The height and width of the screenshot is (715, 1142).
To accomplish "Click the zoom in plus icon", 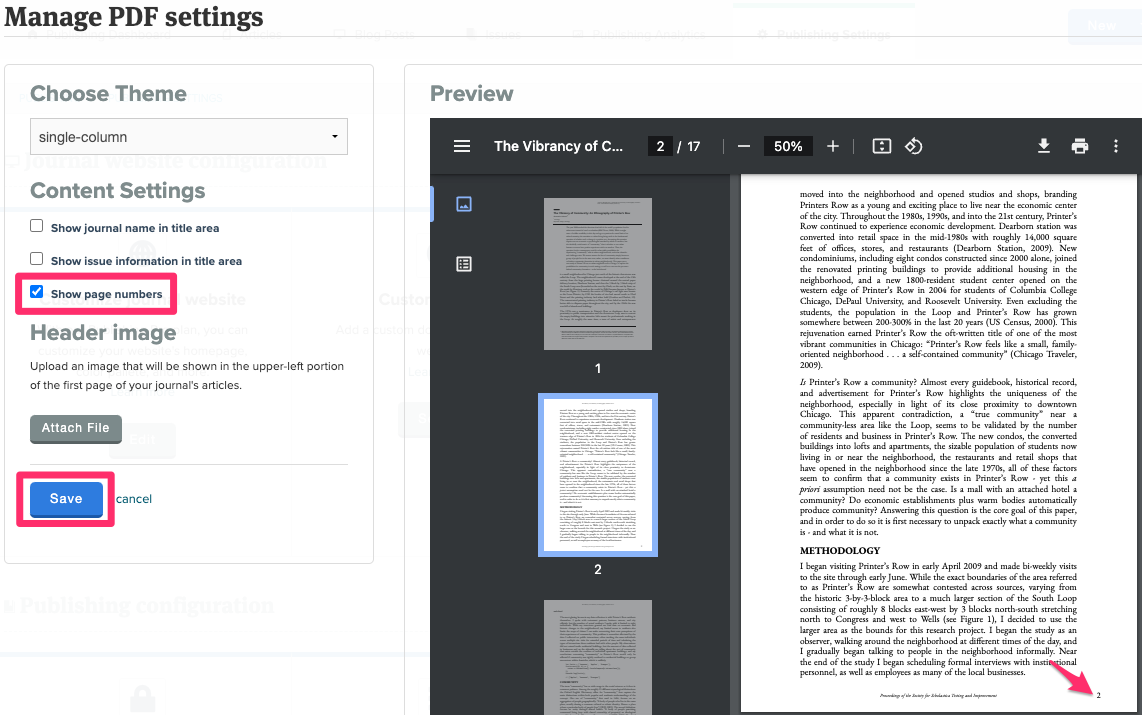I will coord(832,146).
